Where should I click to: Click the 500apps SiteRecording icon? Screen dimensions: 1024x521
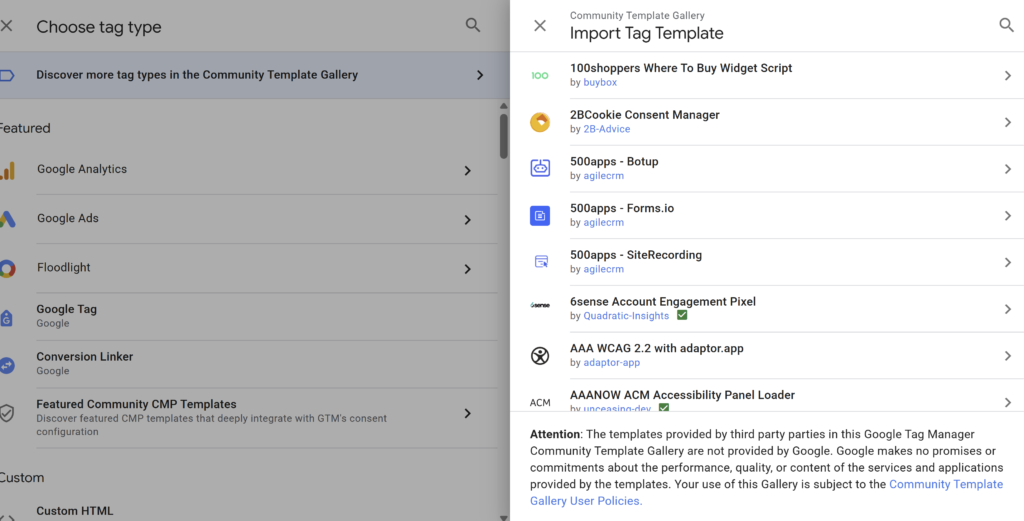[540, 262]
